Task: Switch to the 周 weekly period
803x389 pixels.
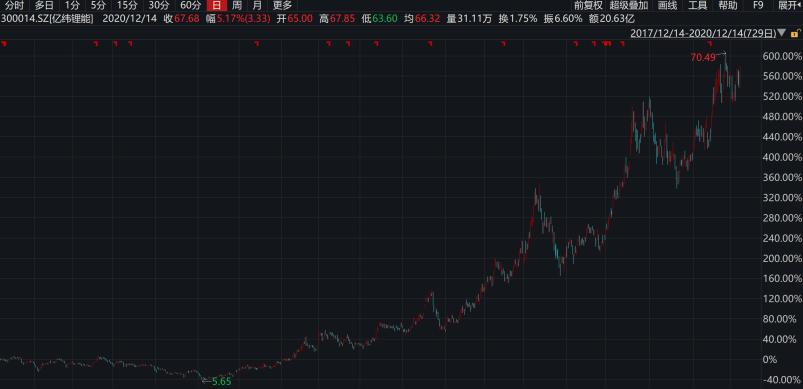Action: pos(237,6)
